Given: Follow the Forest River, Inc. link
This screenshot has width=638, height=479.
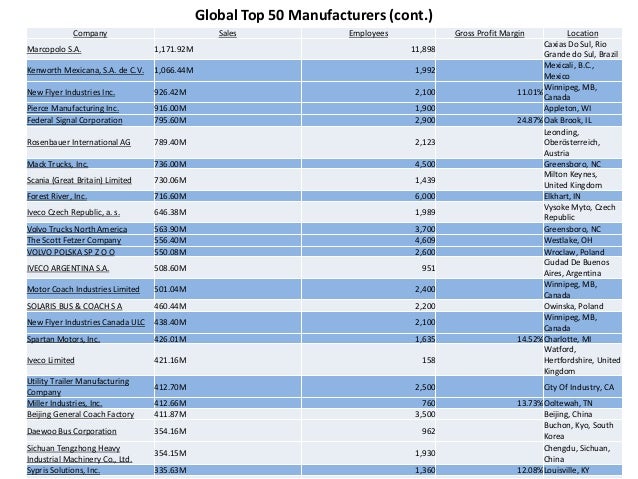Looking at the screenshot, I should (x=57, y=196).
